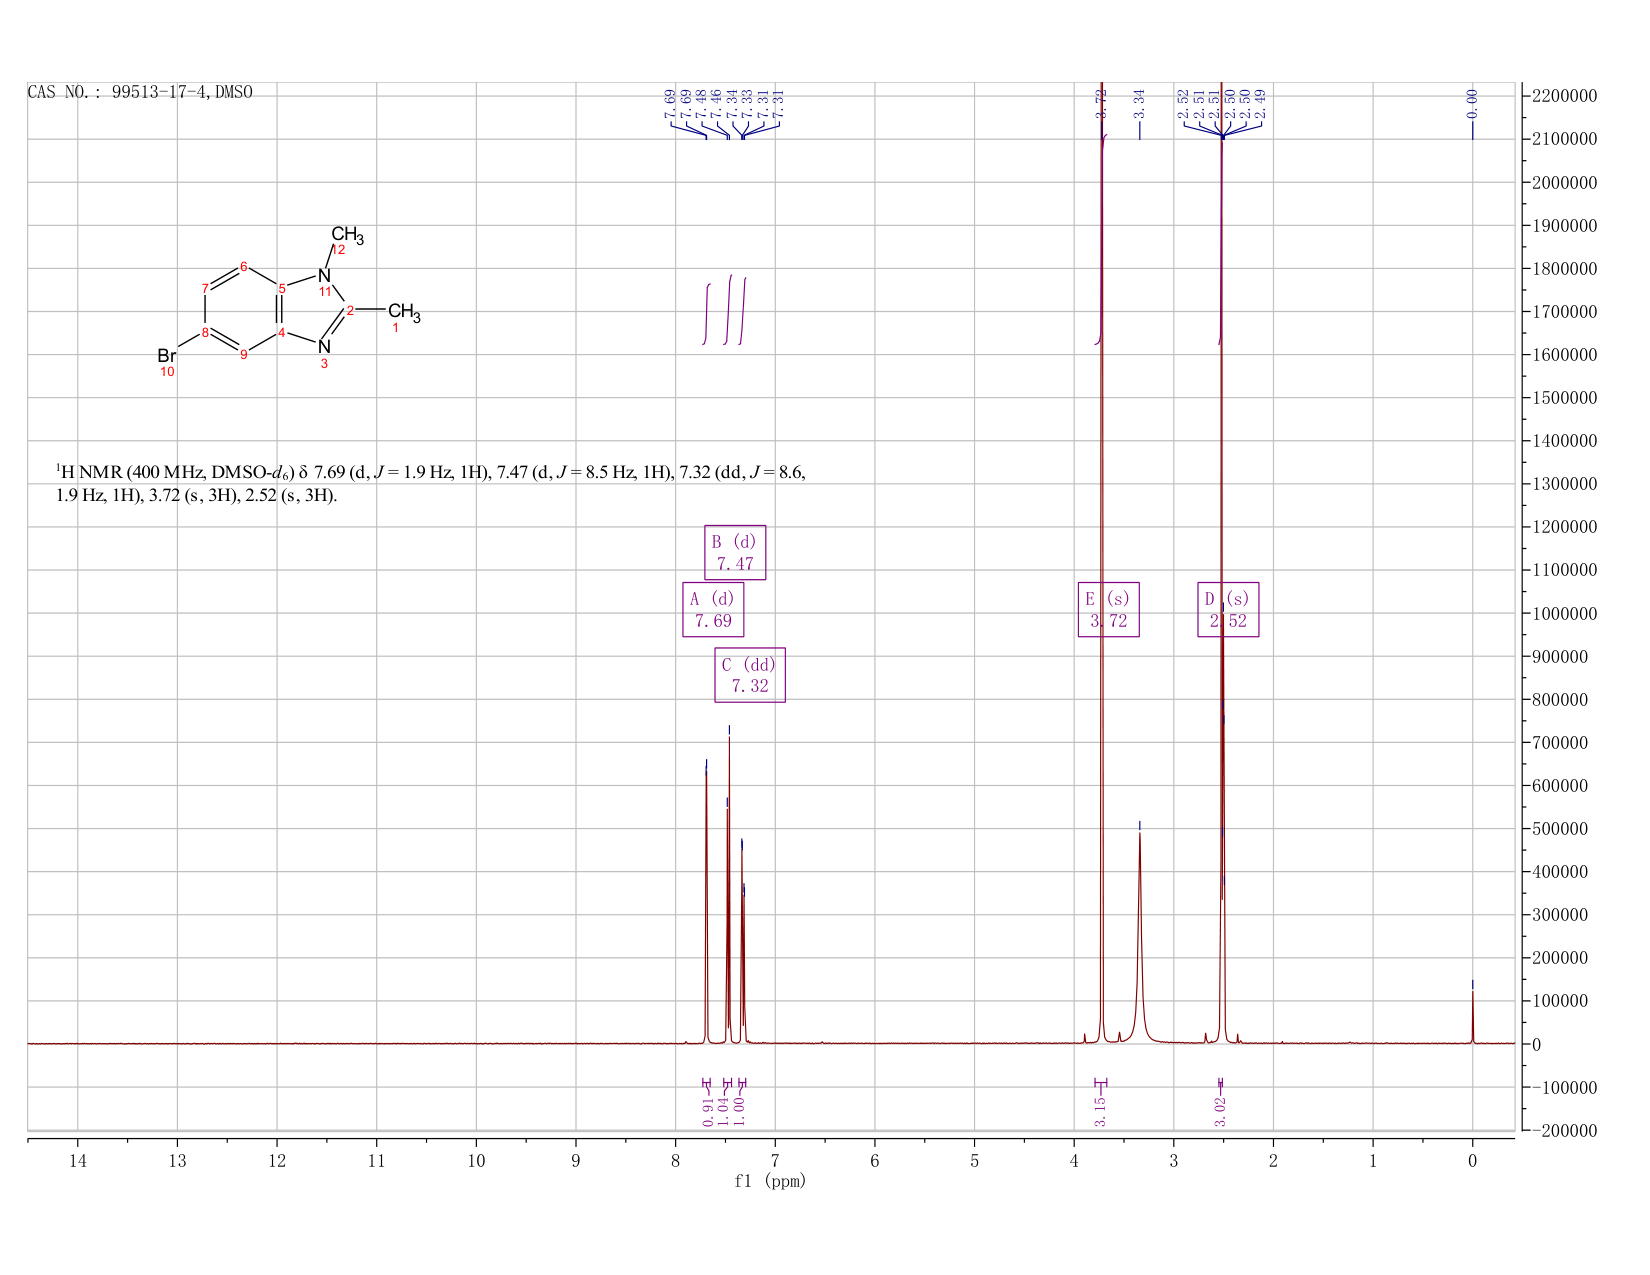Click the y-axis value 2200000
Screen dimensions: 1650x1275
[1564, 96]
